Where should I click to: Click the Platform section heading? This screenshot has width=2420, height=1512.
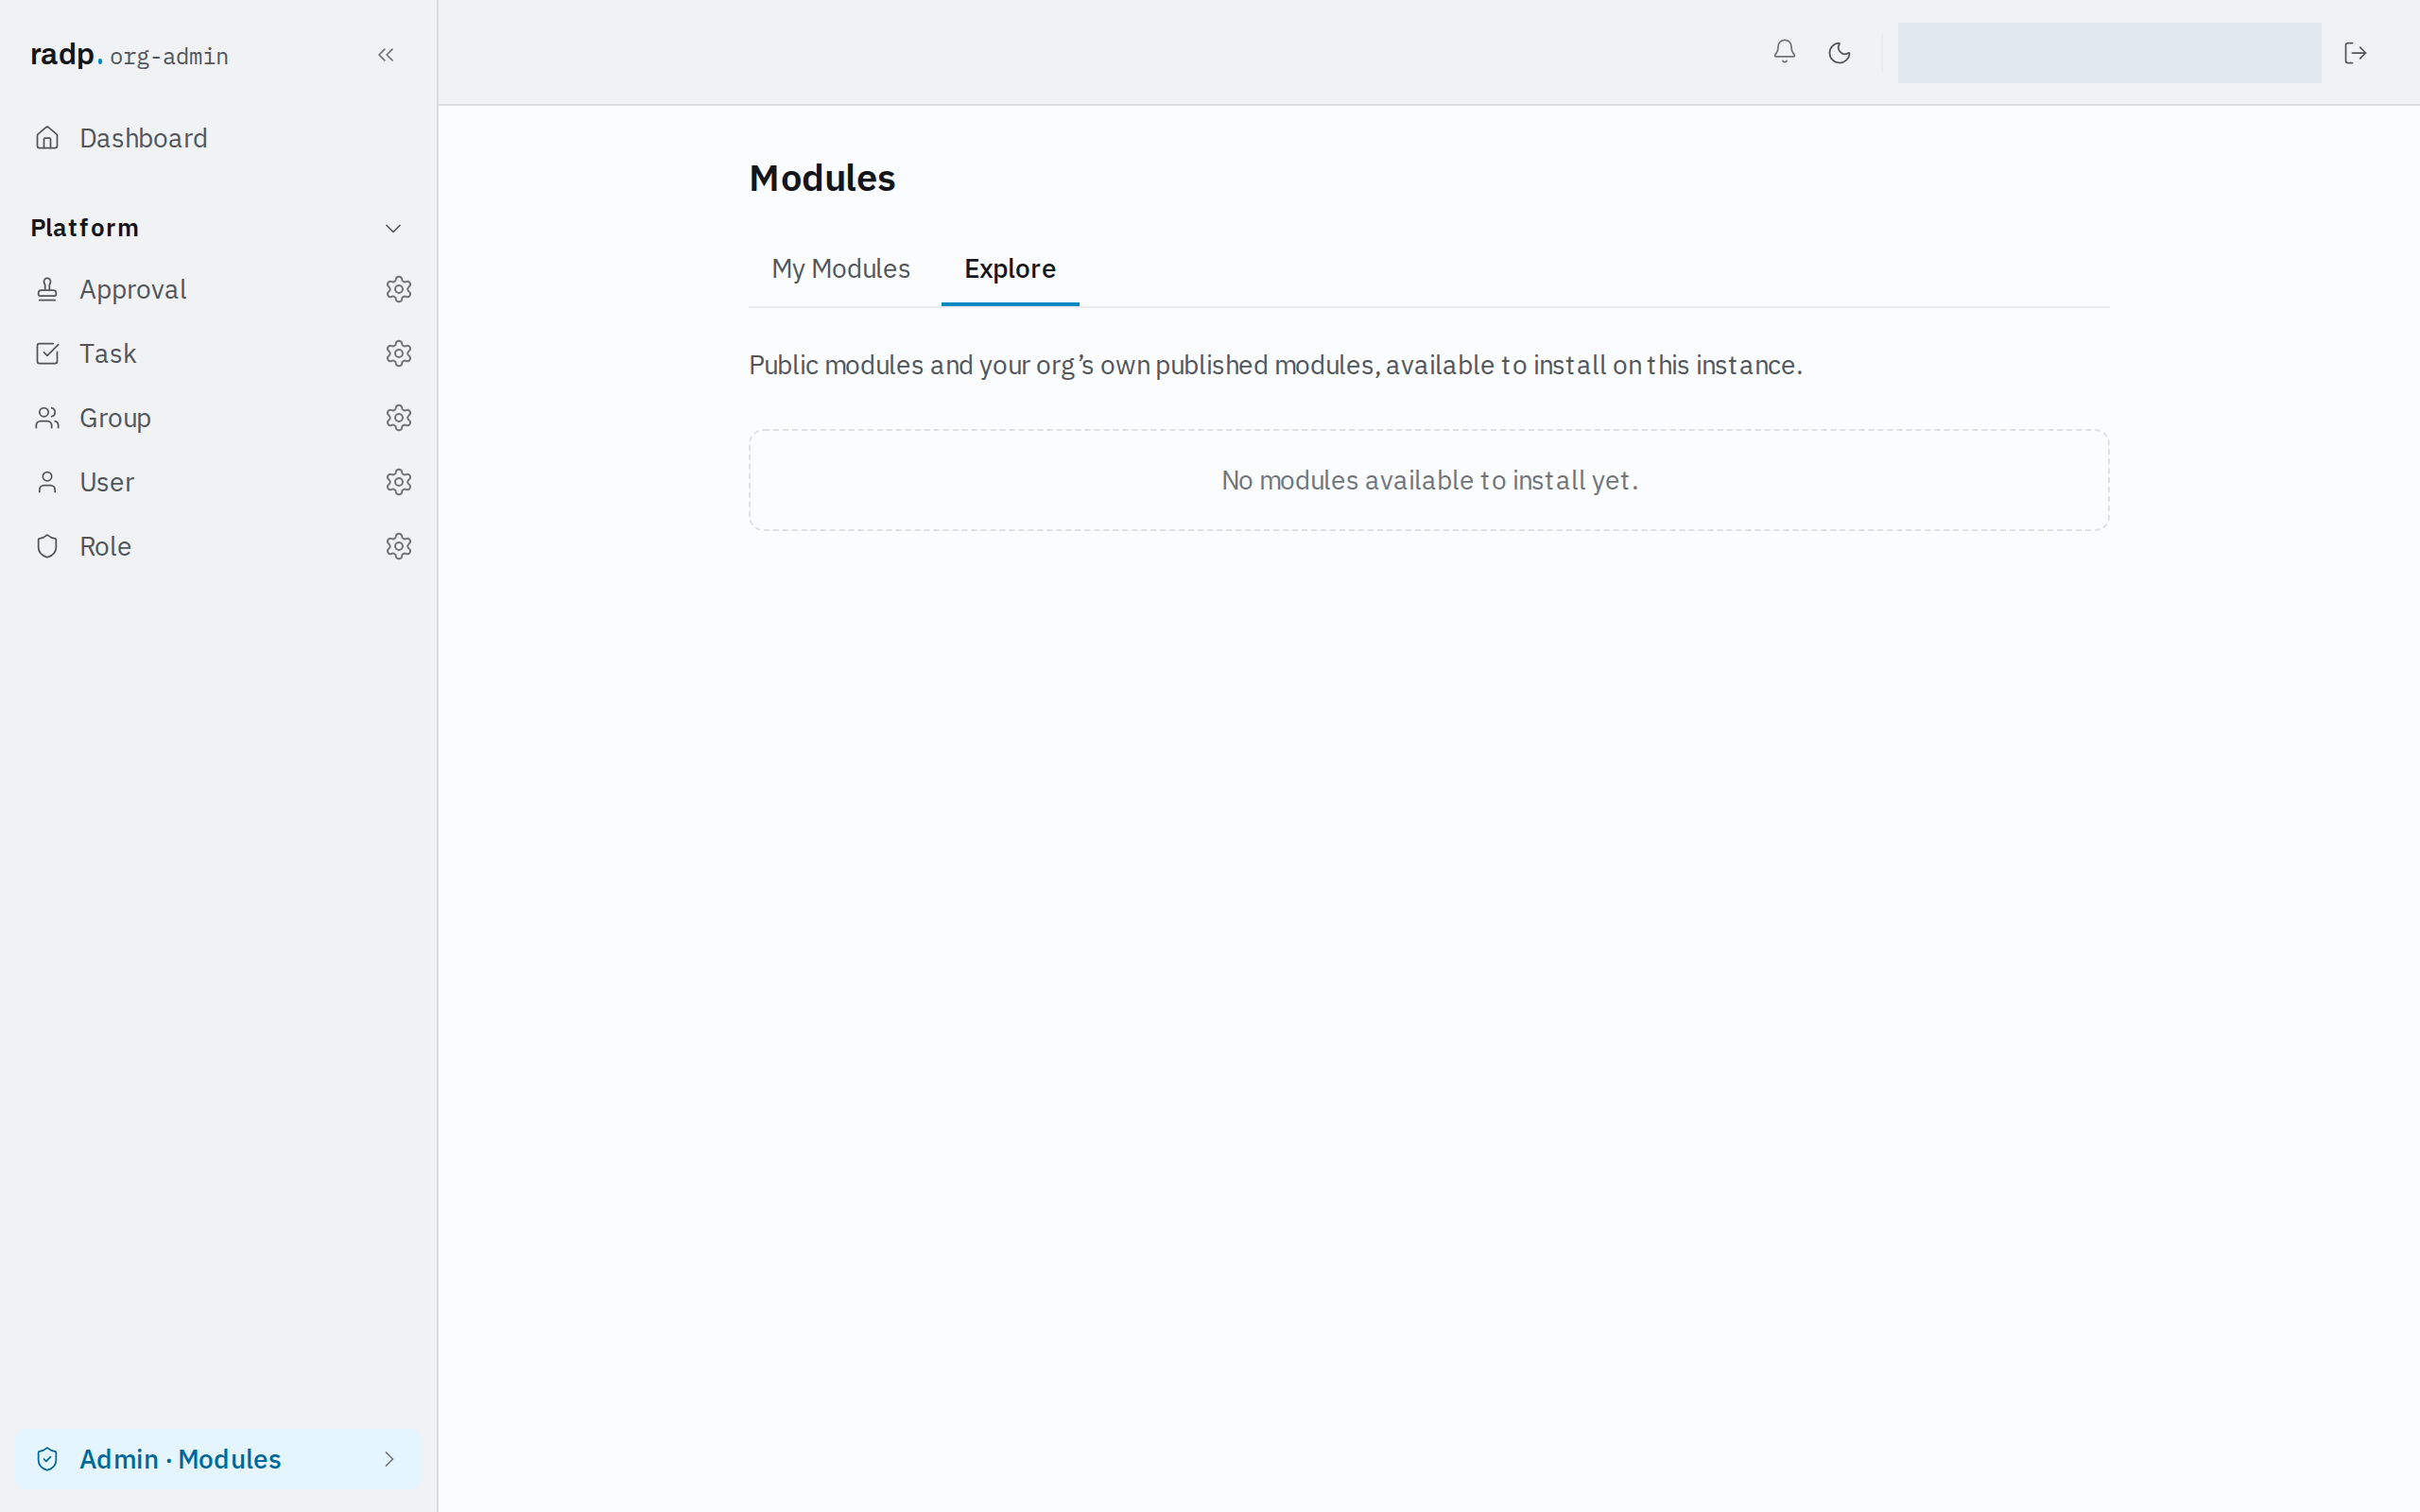(85, 228)
